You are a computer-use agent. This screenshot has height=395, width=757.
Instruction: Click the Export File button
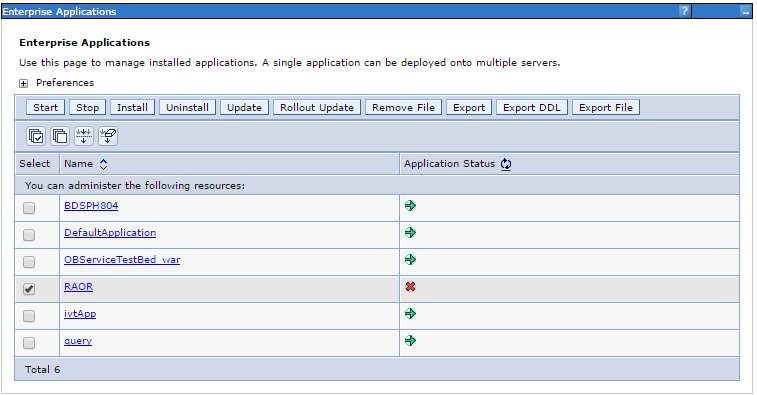606,108
